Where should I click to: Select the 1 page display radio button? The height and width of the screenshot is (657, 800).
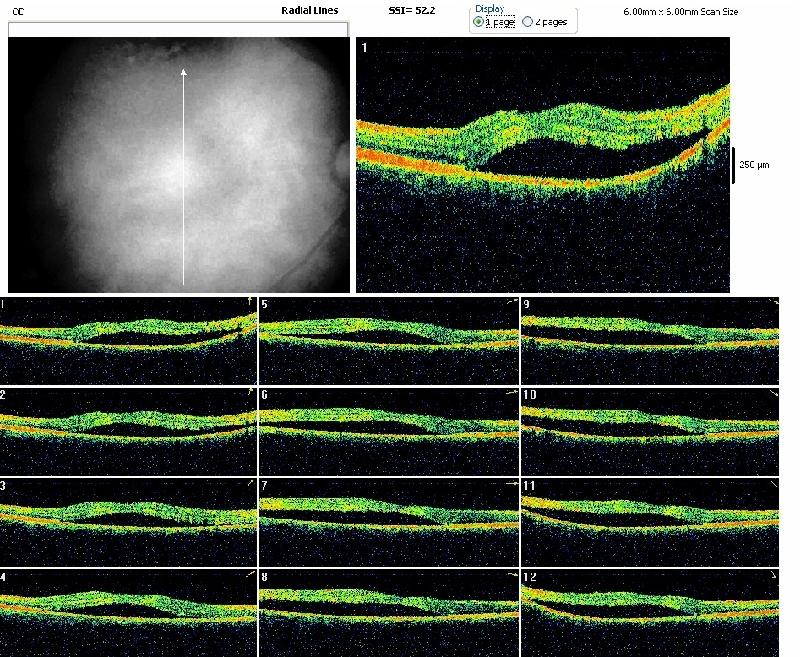point(478,22)
